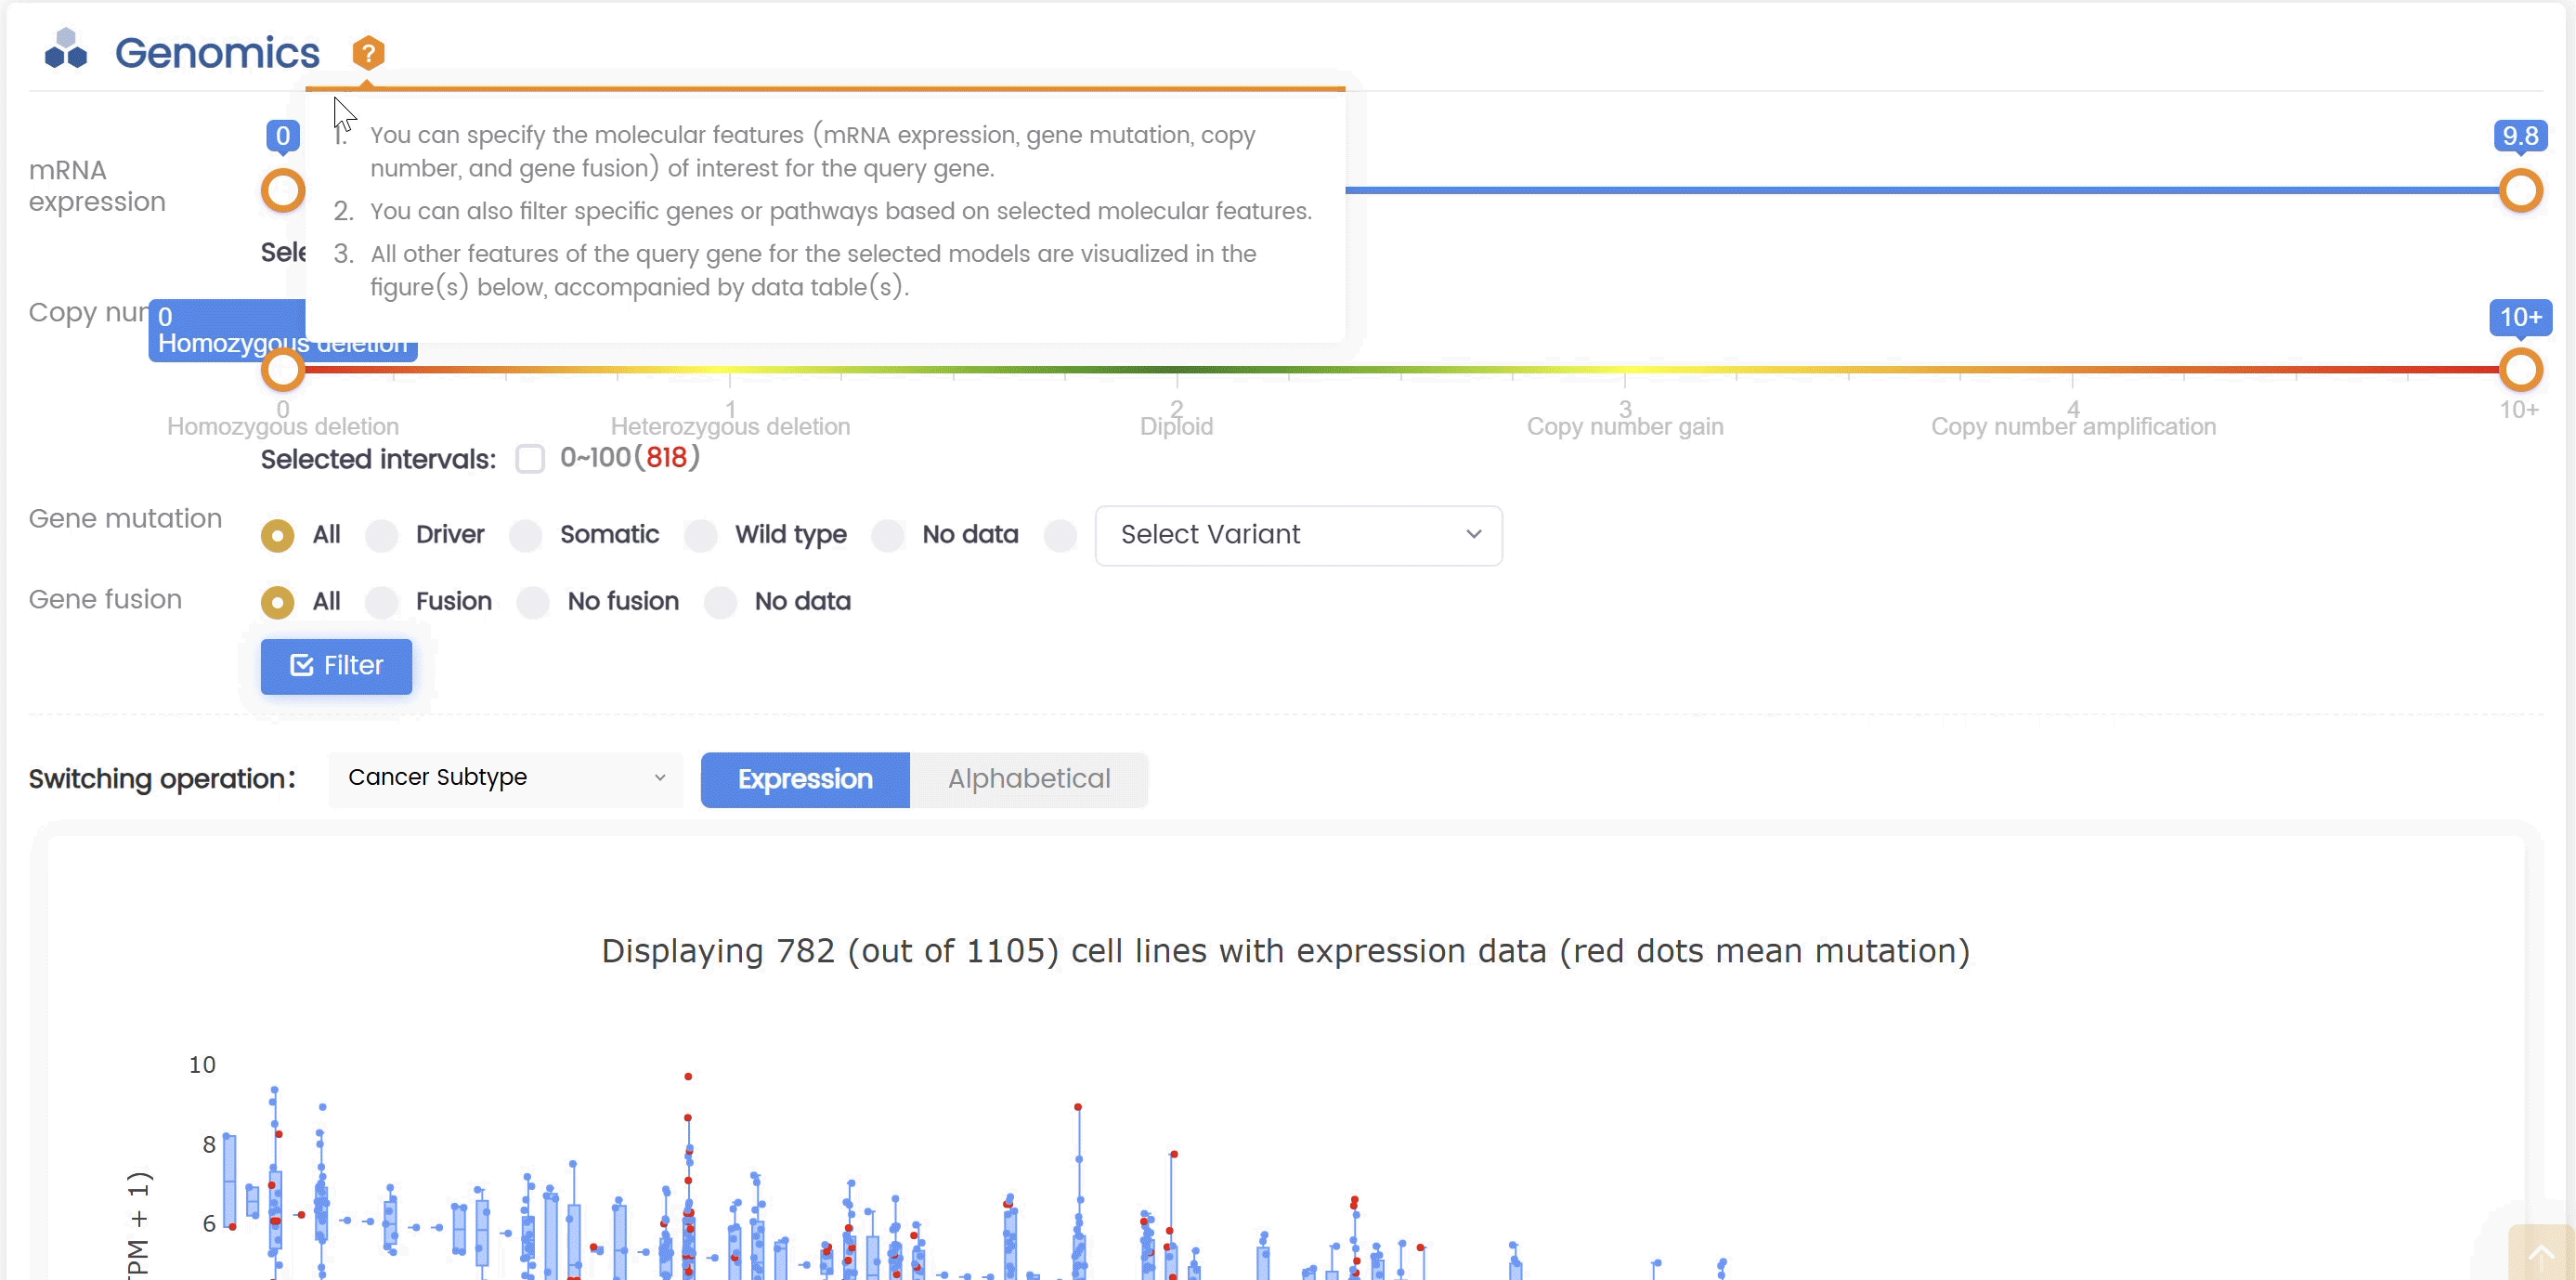Open the Cancer Subtype dropdown

tap(505, 778)
